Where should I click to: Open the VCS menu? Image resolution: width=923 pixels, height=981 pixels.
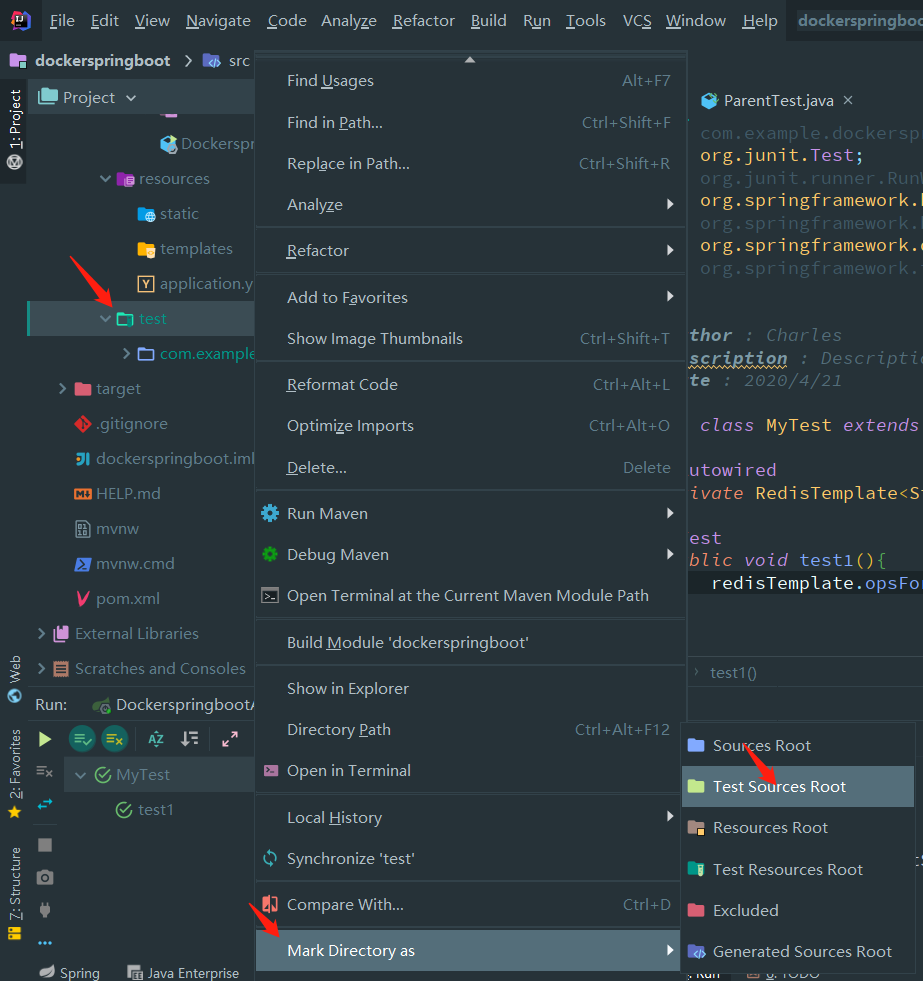[x=637, y=21]
